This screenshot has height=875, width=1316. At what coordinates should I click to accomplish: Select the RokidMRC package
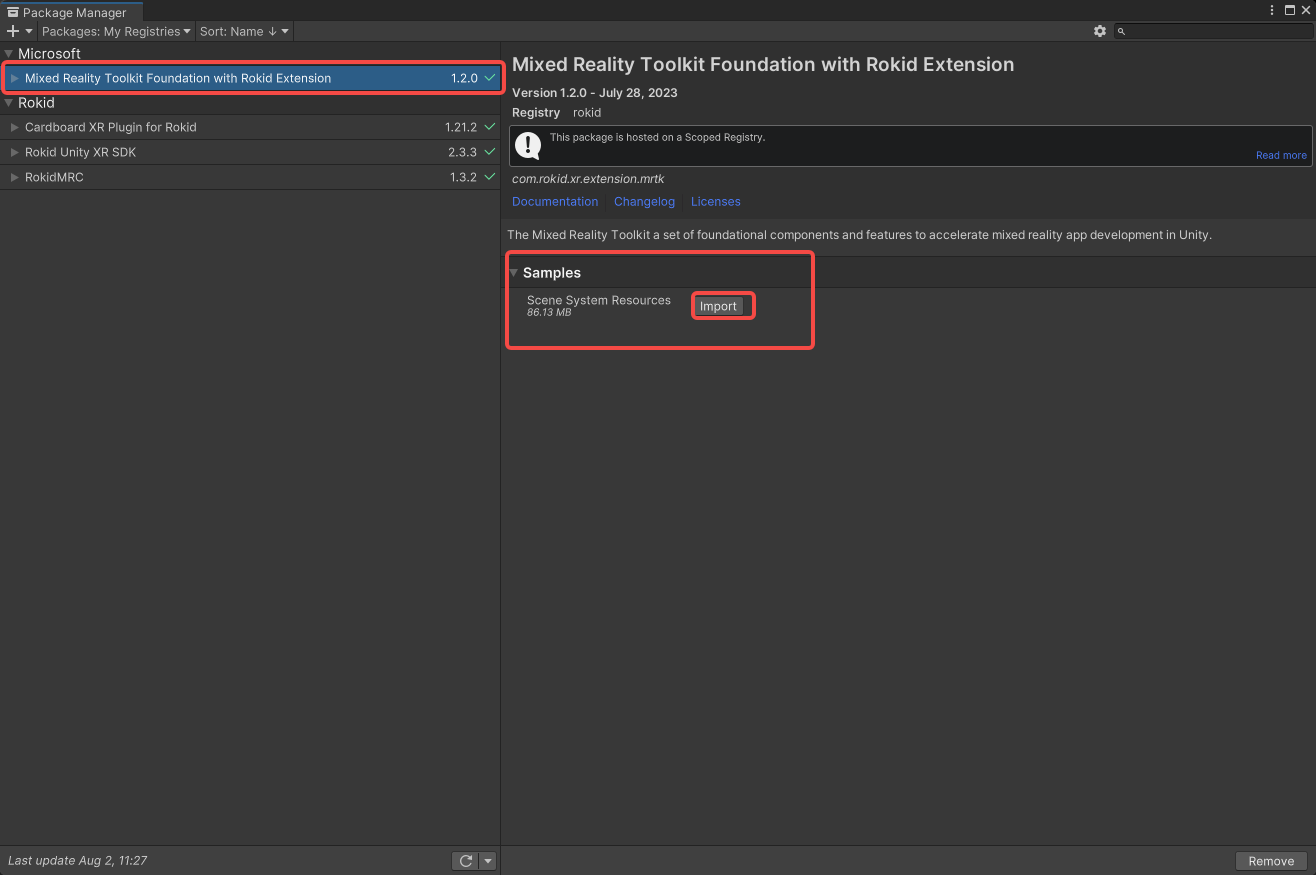point(250,177)
